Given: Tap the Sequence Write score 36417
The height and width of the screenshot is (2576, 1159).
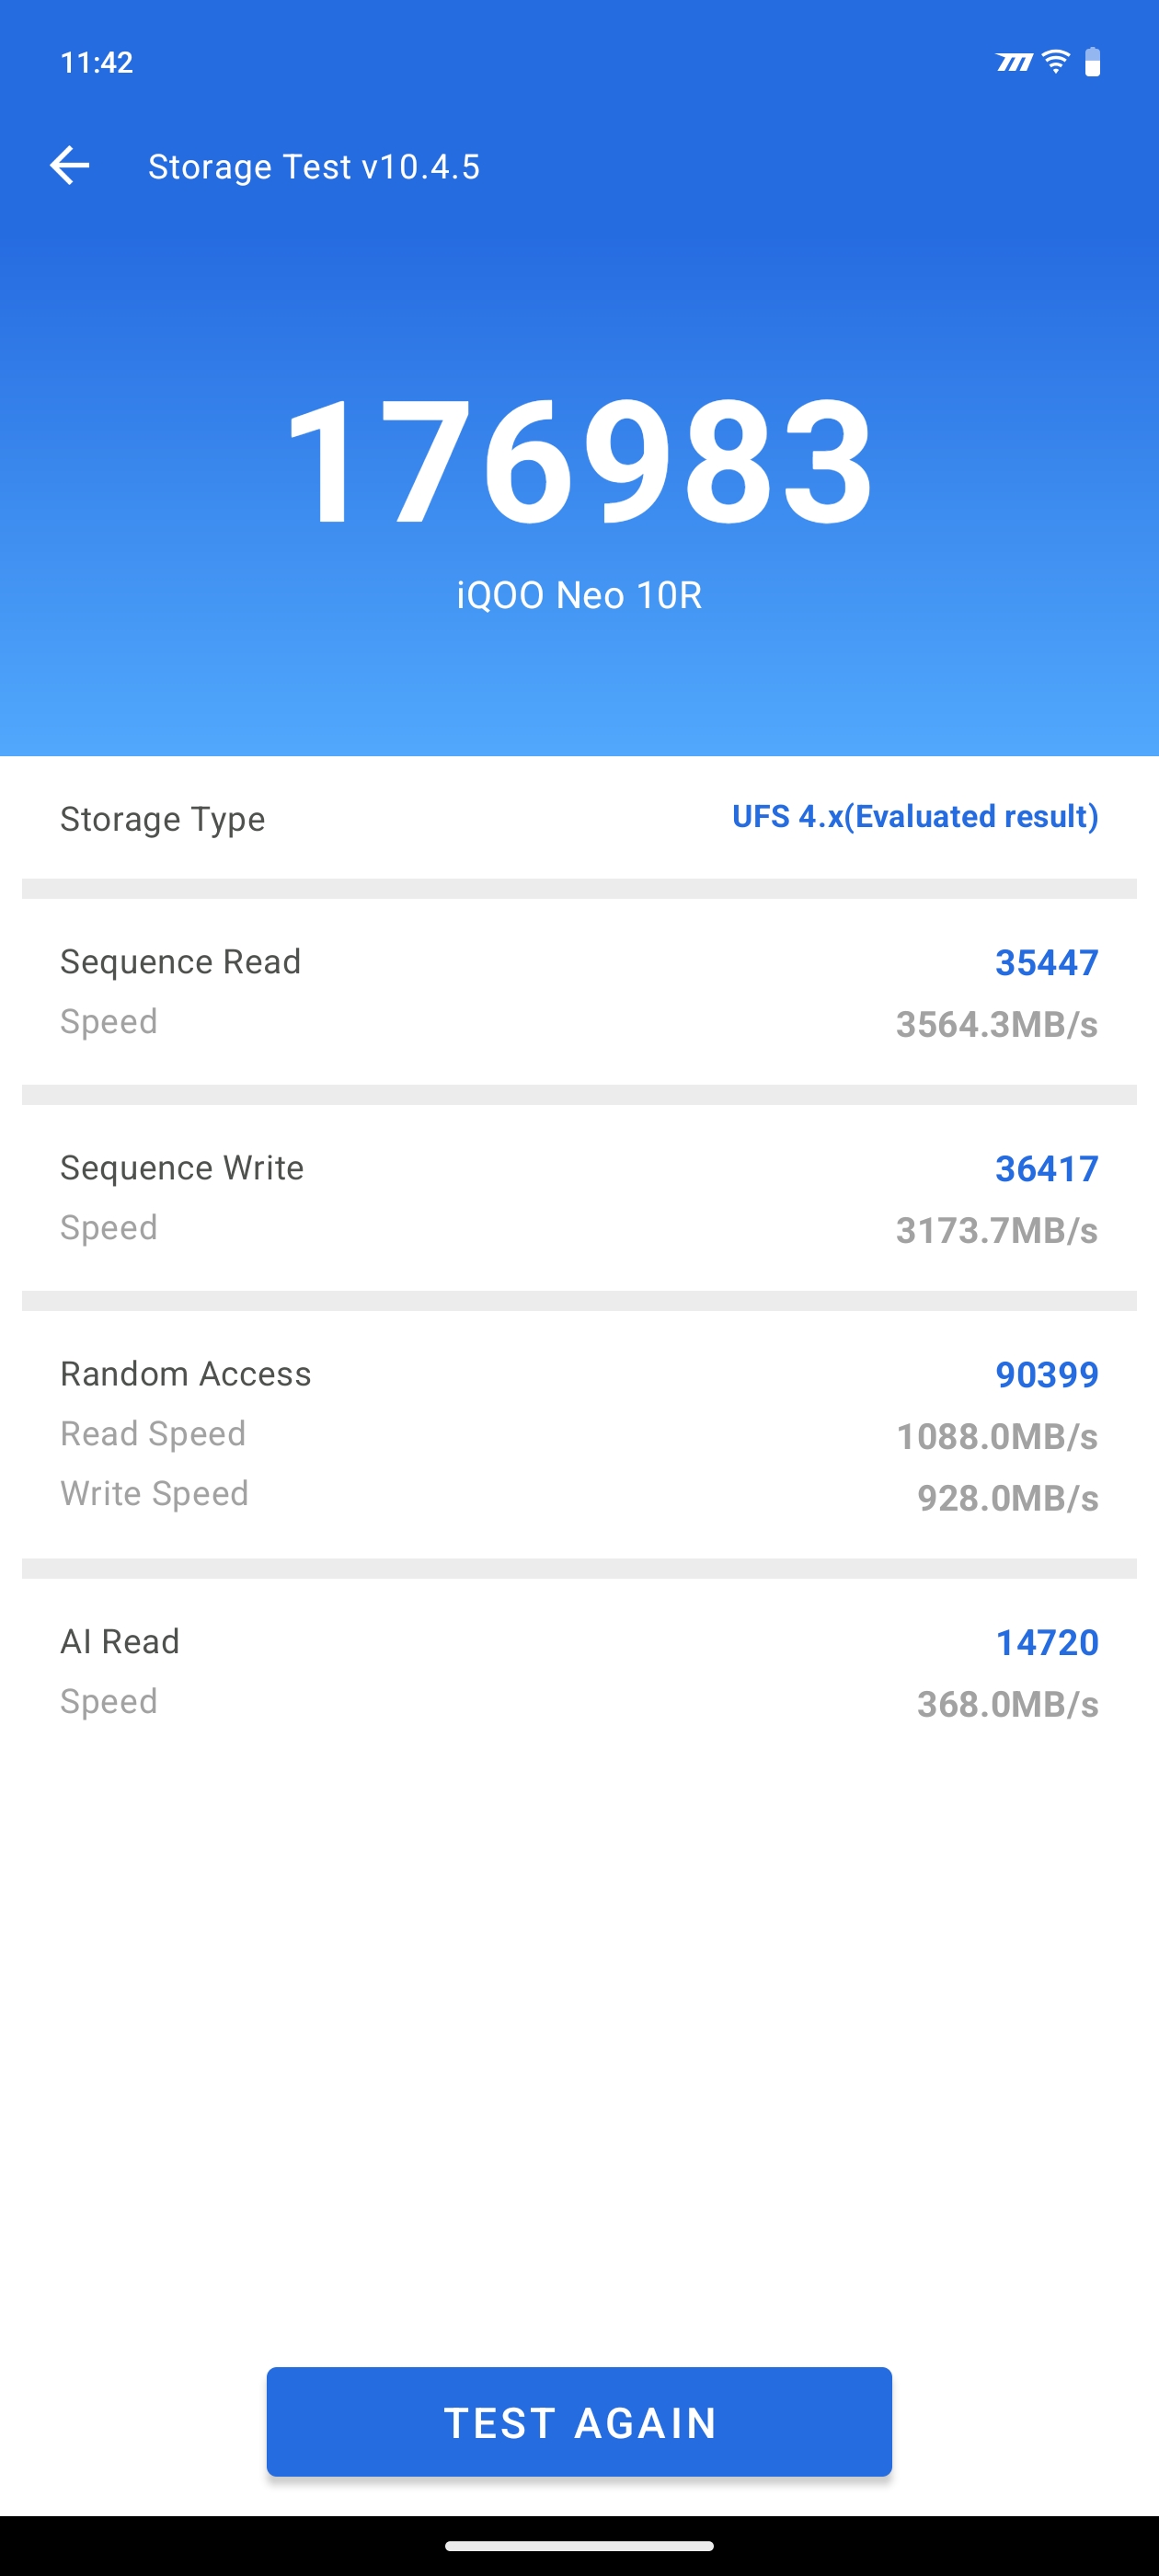Looking at the screenshot, I should coord(1046,1169).
